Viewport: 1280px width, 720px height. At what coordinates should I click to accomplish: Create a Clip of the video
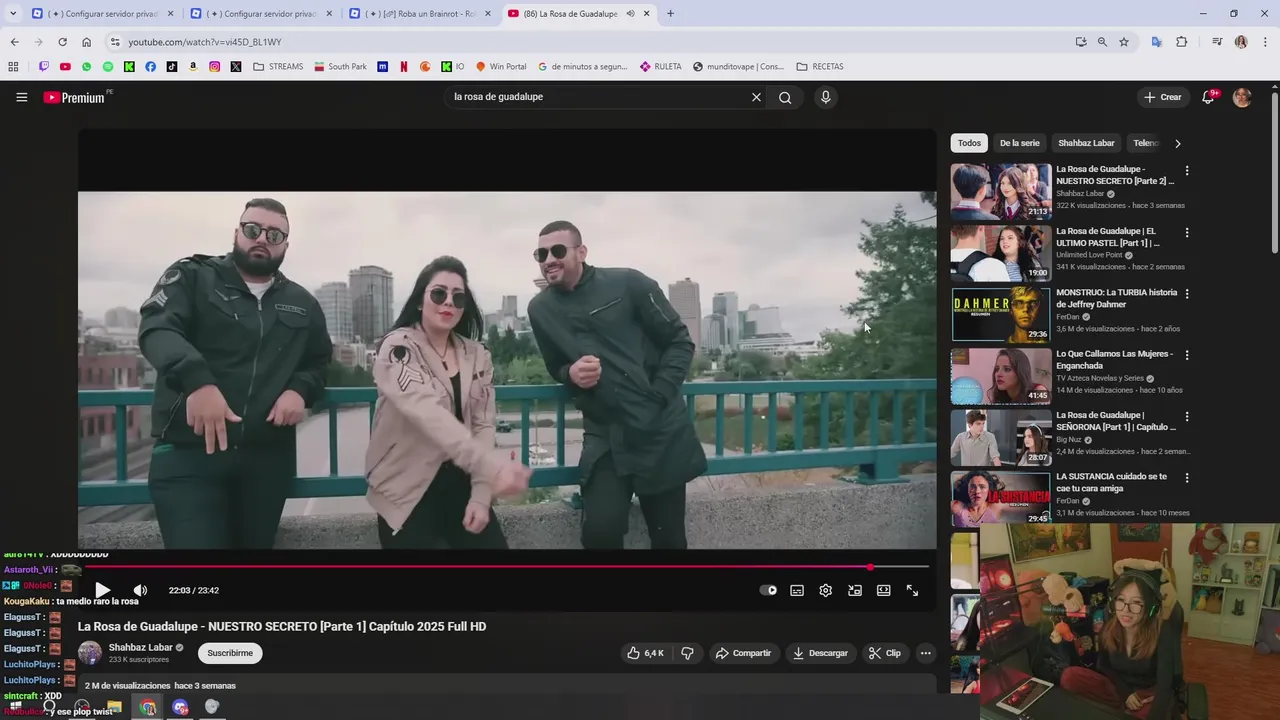(884, 653)
